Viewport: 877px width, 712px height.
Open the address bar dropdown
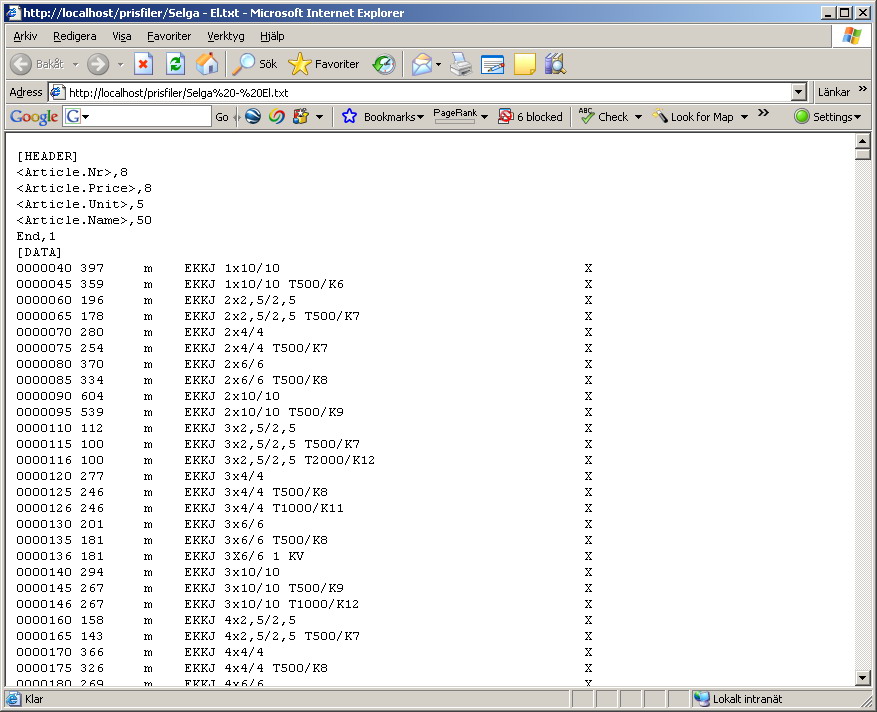click(x=799, y=92)
